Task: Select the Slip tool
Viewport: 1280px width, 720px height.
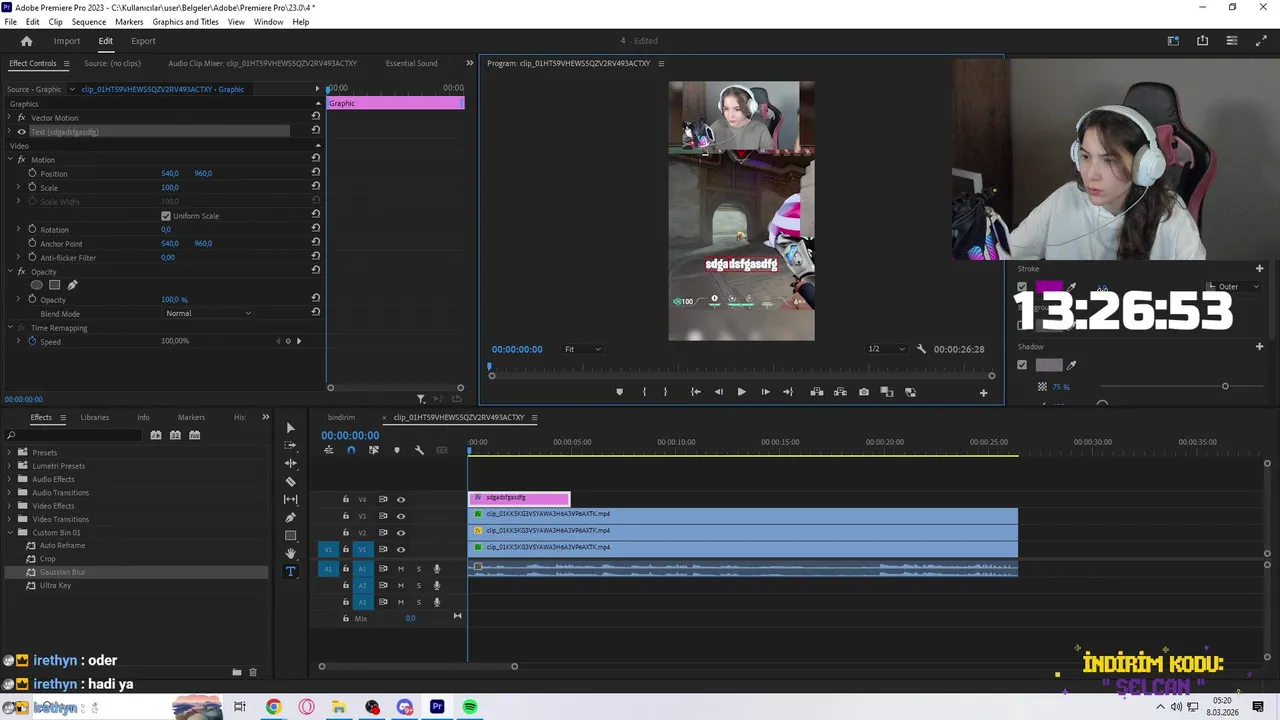Action: 290,500
